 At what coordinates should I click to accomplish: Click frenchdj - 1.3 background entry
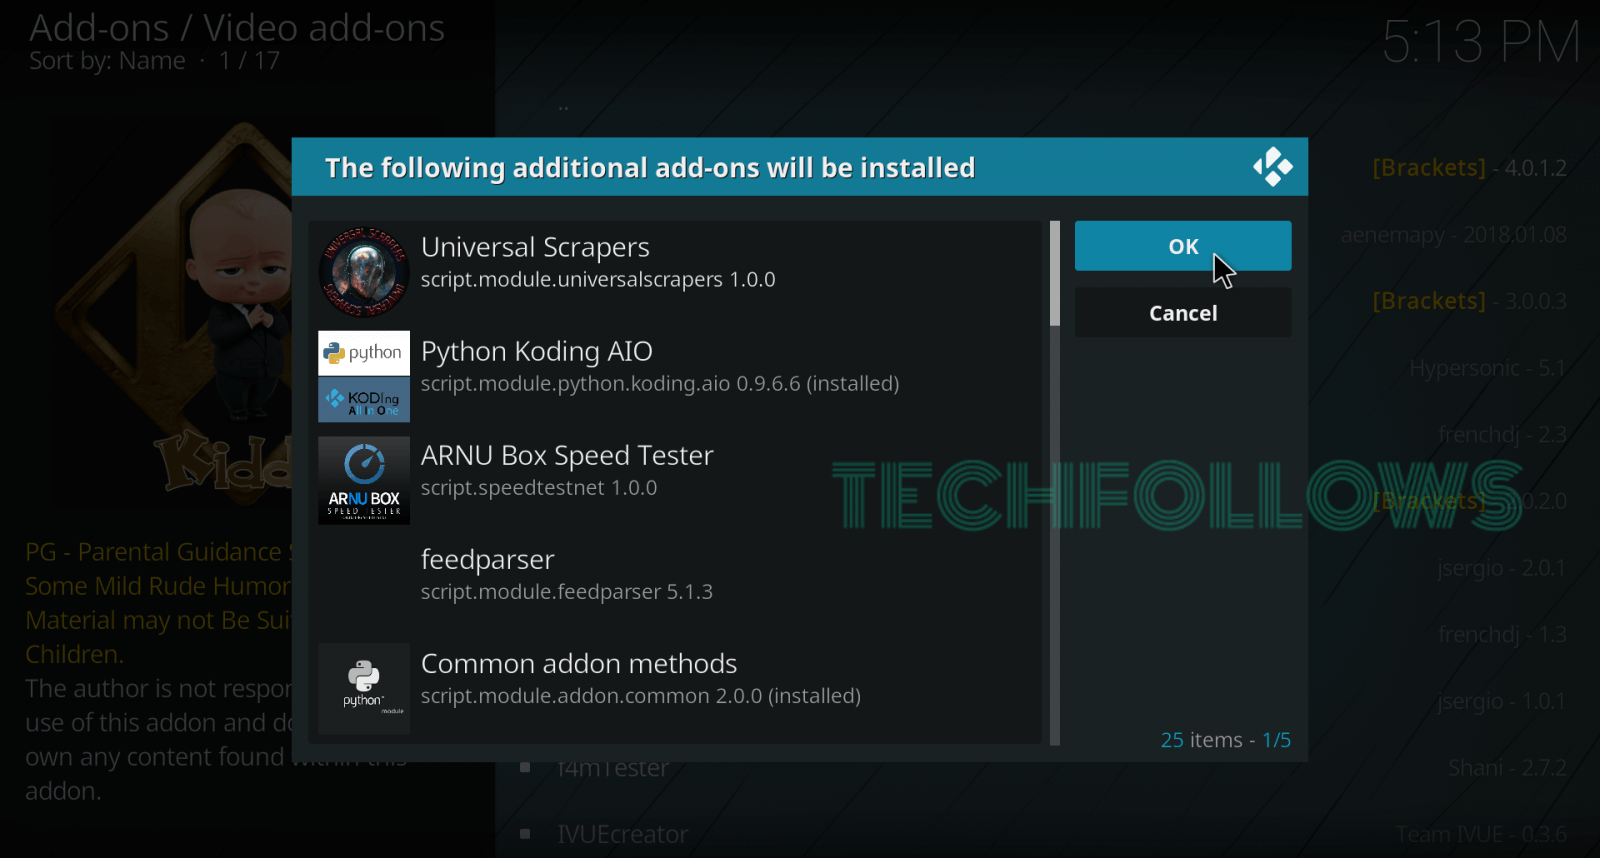1502,635
